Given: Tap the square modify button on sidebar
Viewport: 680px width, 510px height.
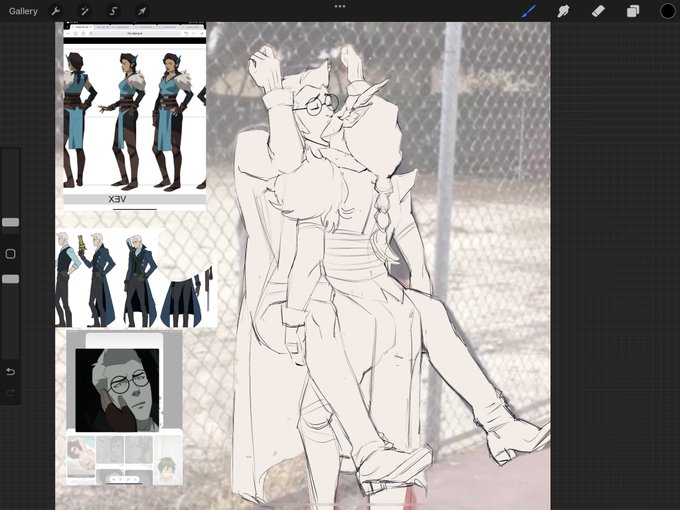Looking at the screenshot, I should pos(10,254).
